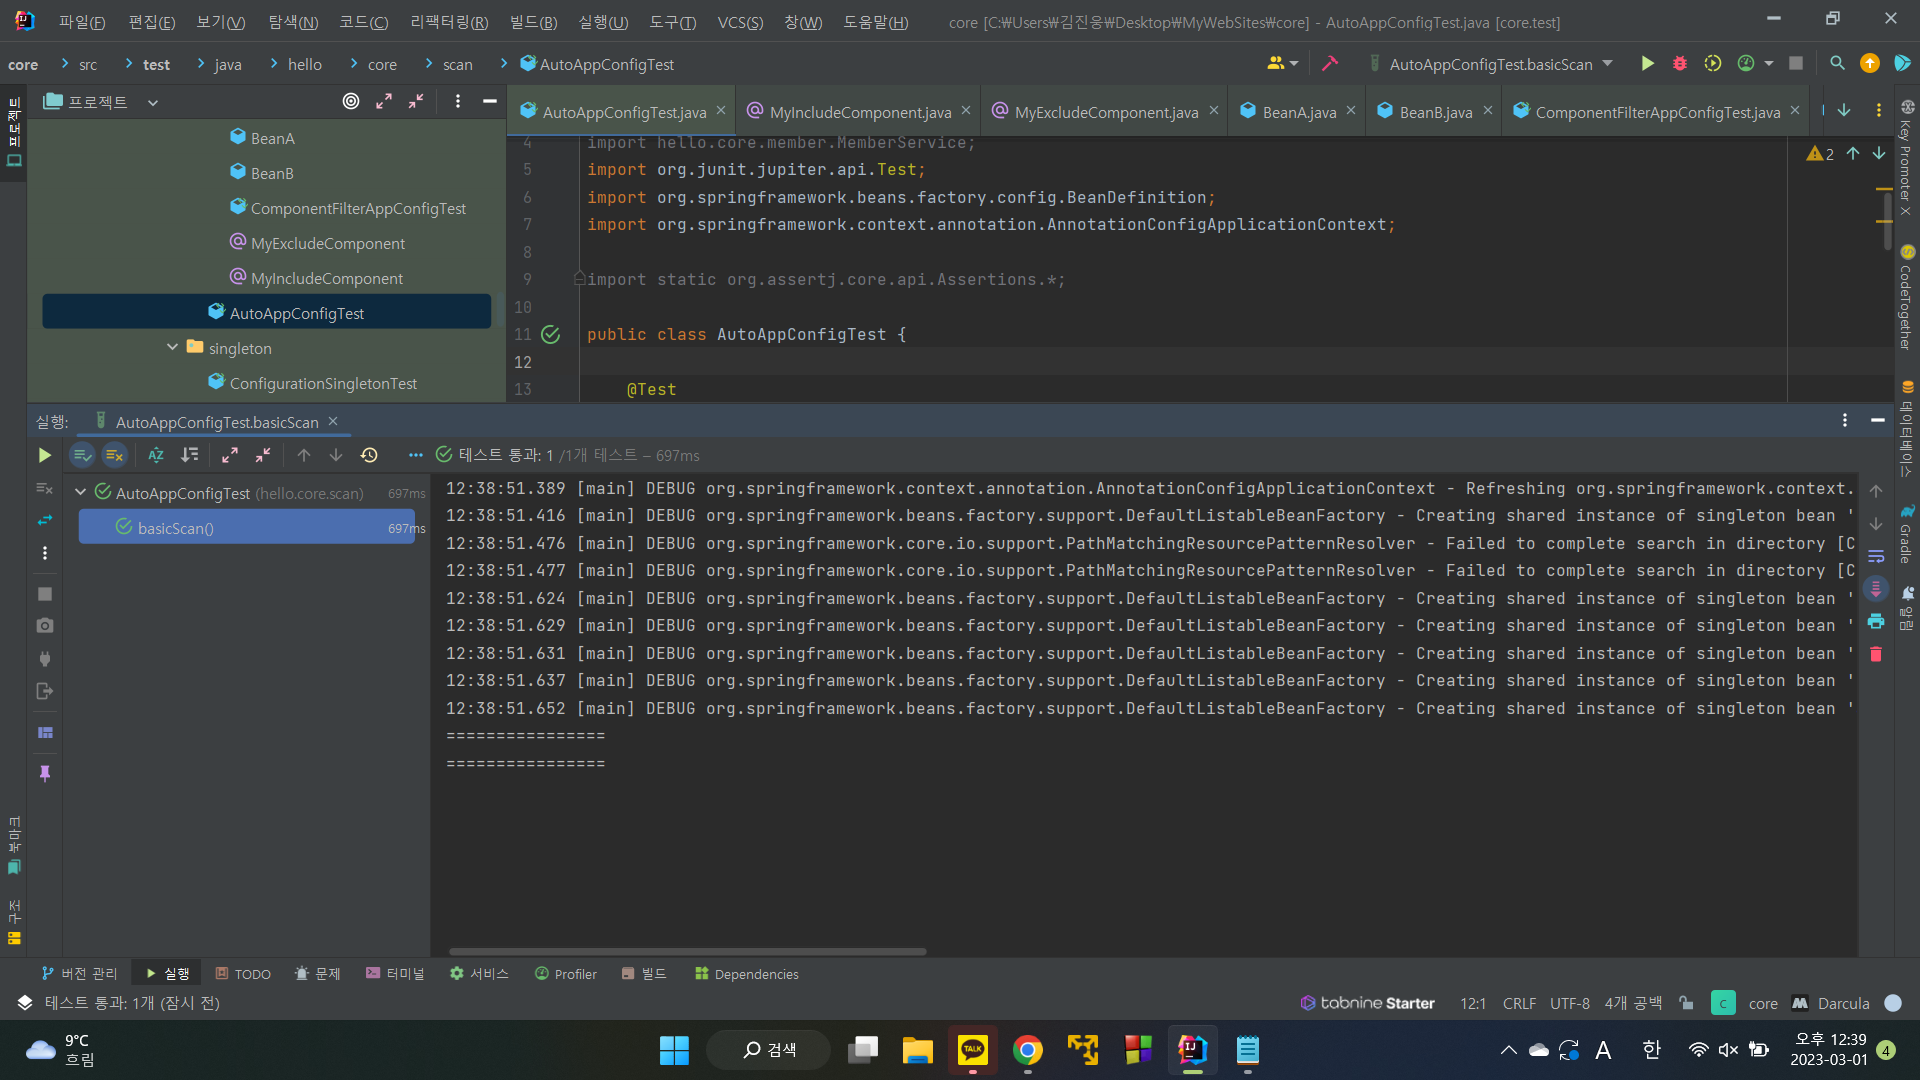Open Dependencies tool window
The height and width of the screenshot is (1080, 1920).
tap(746, 974)
